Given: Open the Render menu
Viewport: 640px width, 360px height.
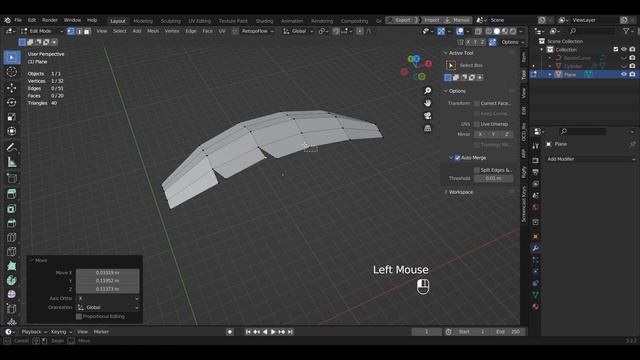Looking at the screenshot, I should click(50, 20).
